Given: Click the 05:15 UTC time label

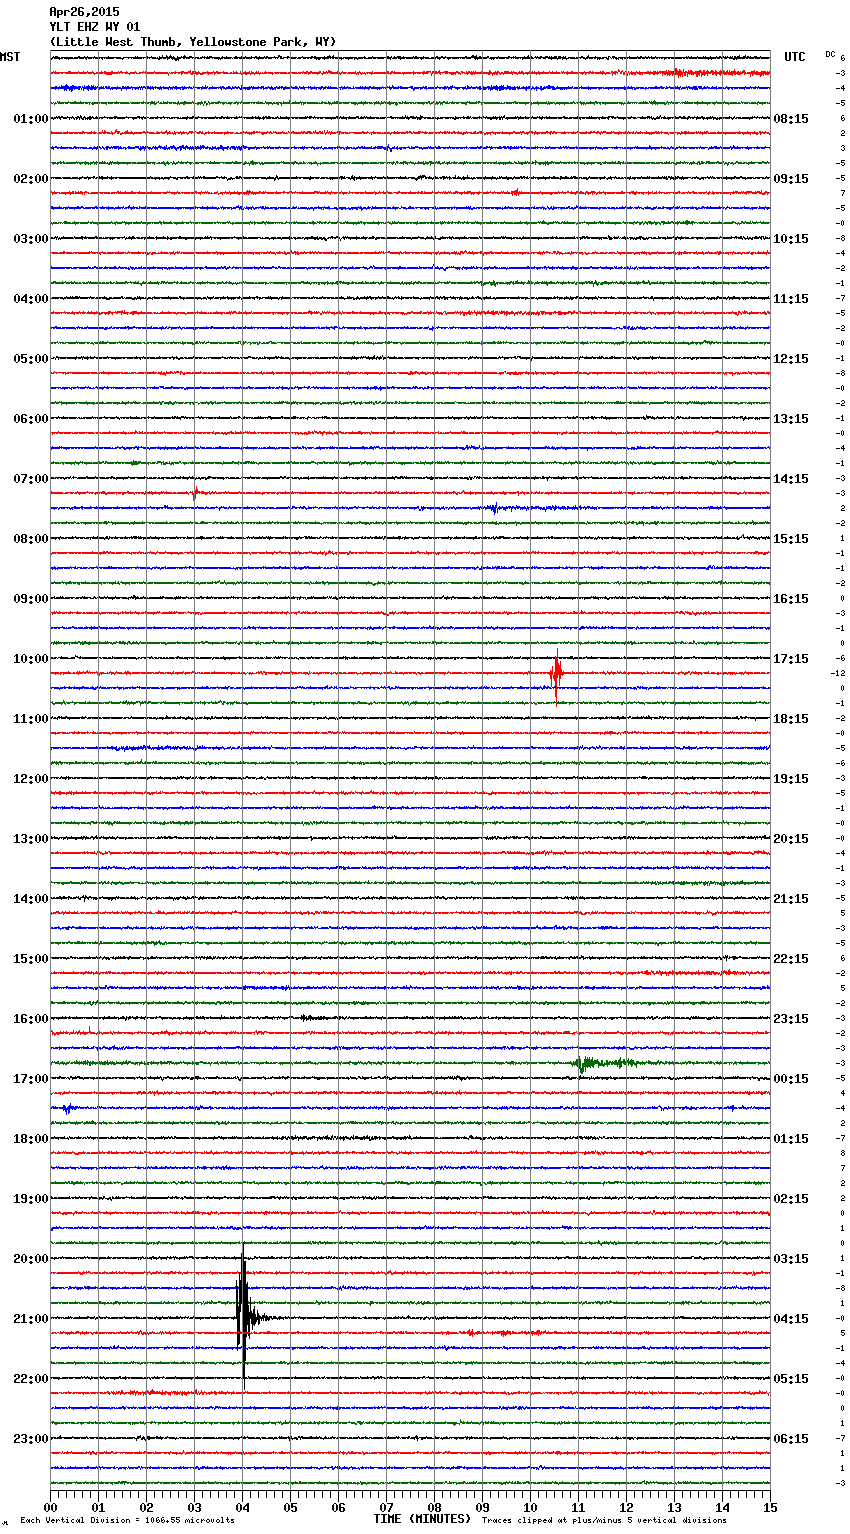Looking at the screenshot, I should click(791, 1379).
